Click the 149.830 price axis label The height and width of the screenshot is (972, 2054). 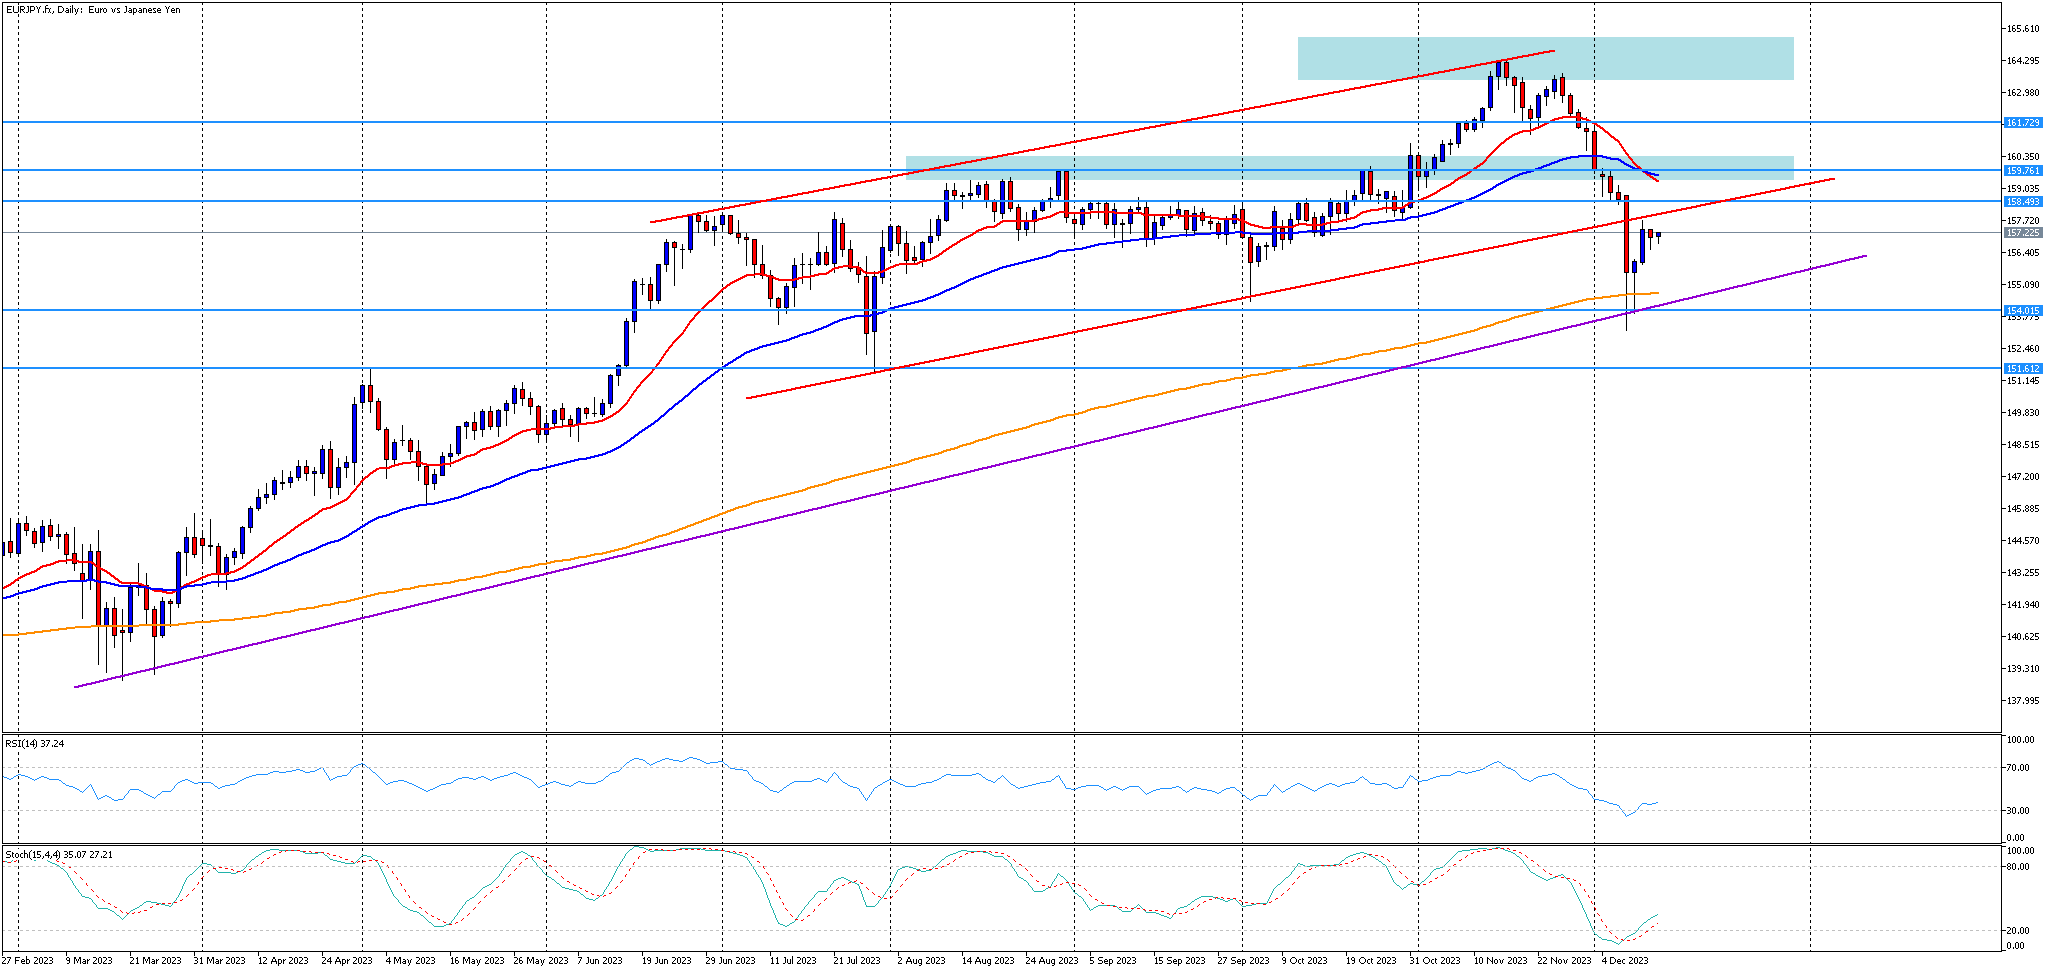tap(2023, 413)
